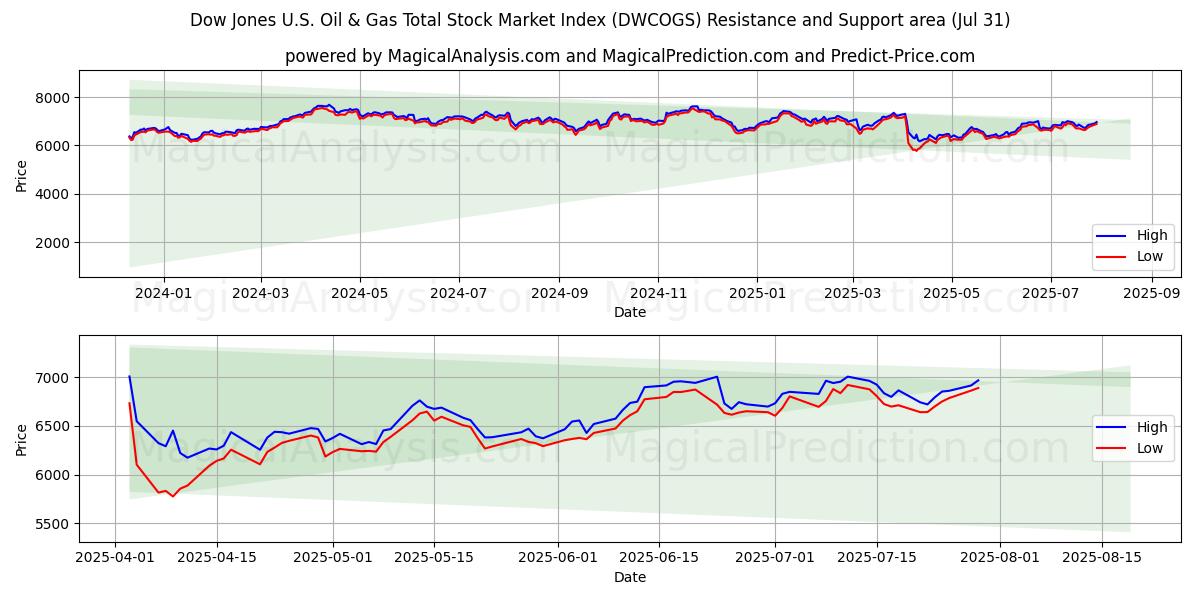Click the blue High line swatch in lower legend
This screenshot has width=1200, height=600.
(1113, 428)
